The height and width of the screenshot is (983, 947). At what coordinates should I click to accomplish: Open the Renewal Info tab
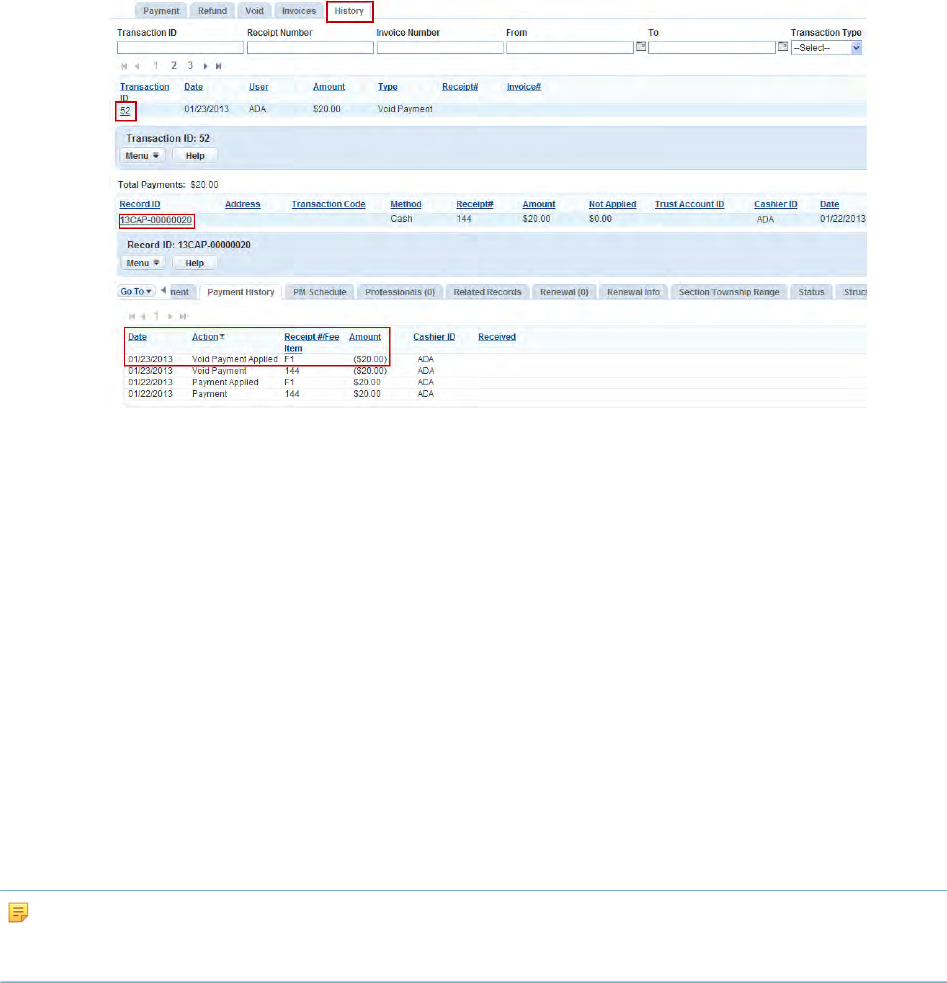pyautogui.click(x=633, y=292)
